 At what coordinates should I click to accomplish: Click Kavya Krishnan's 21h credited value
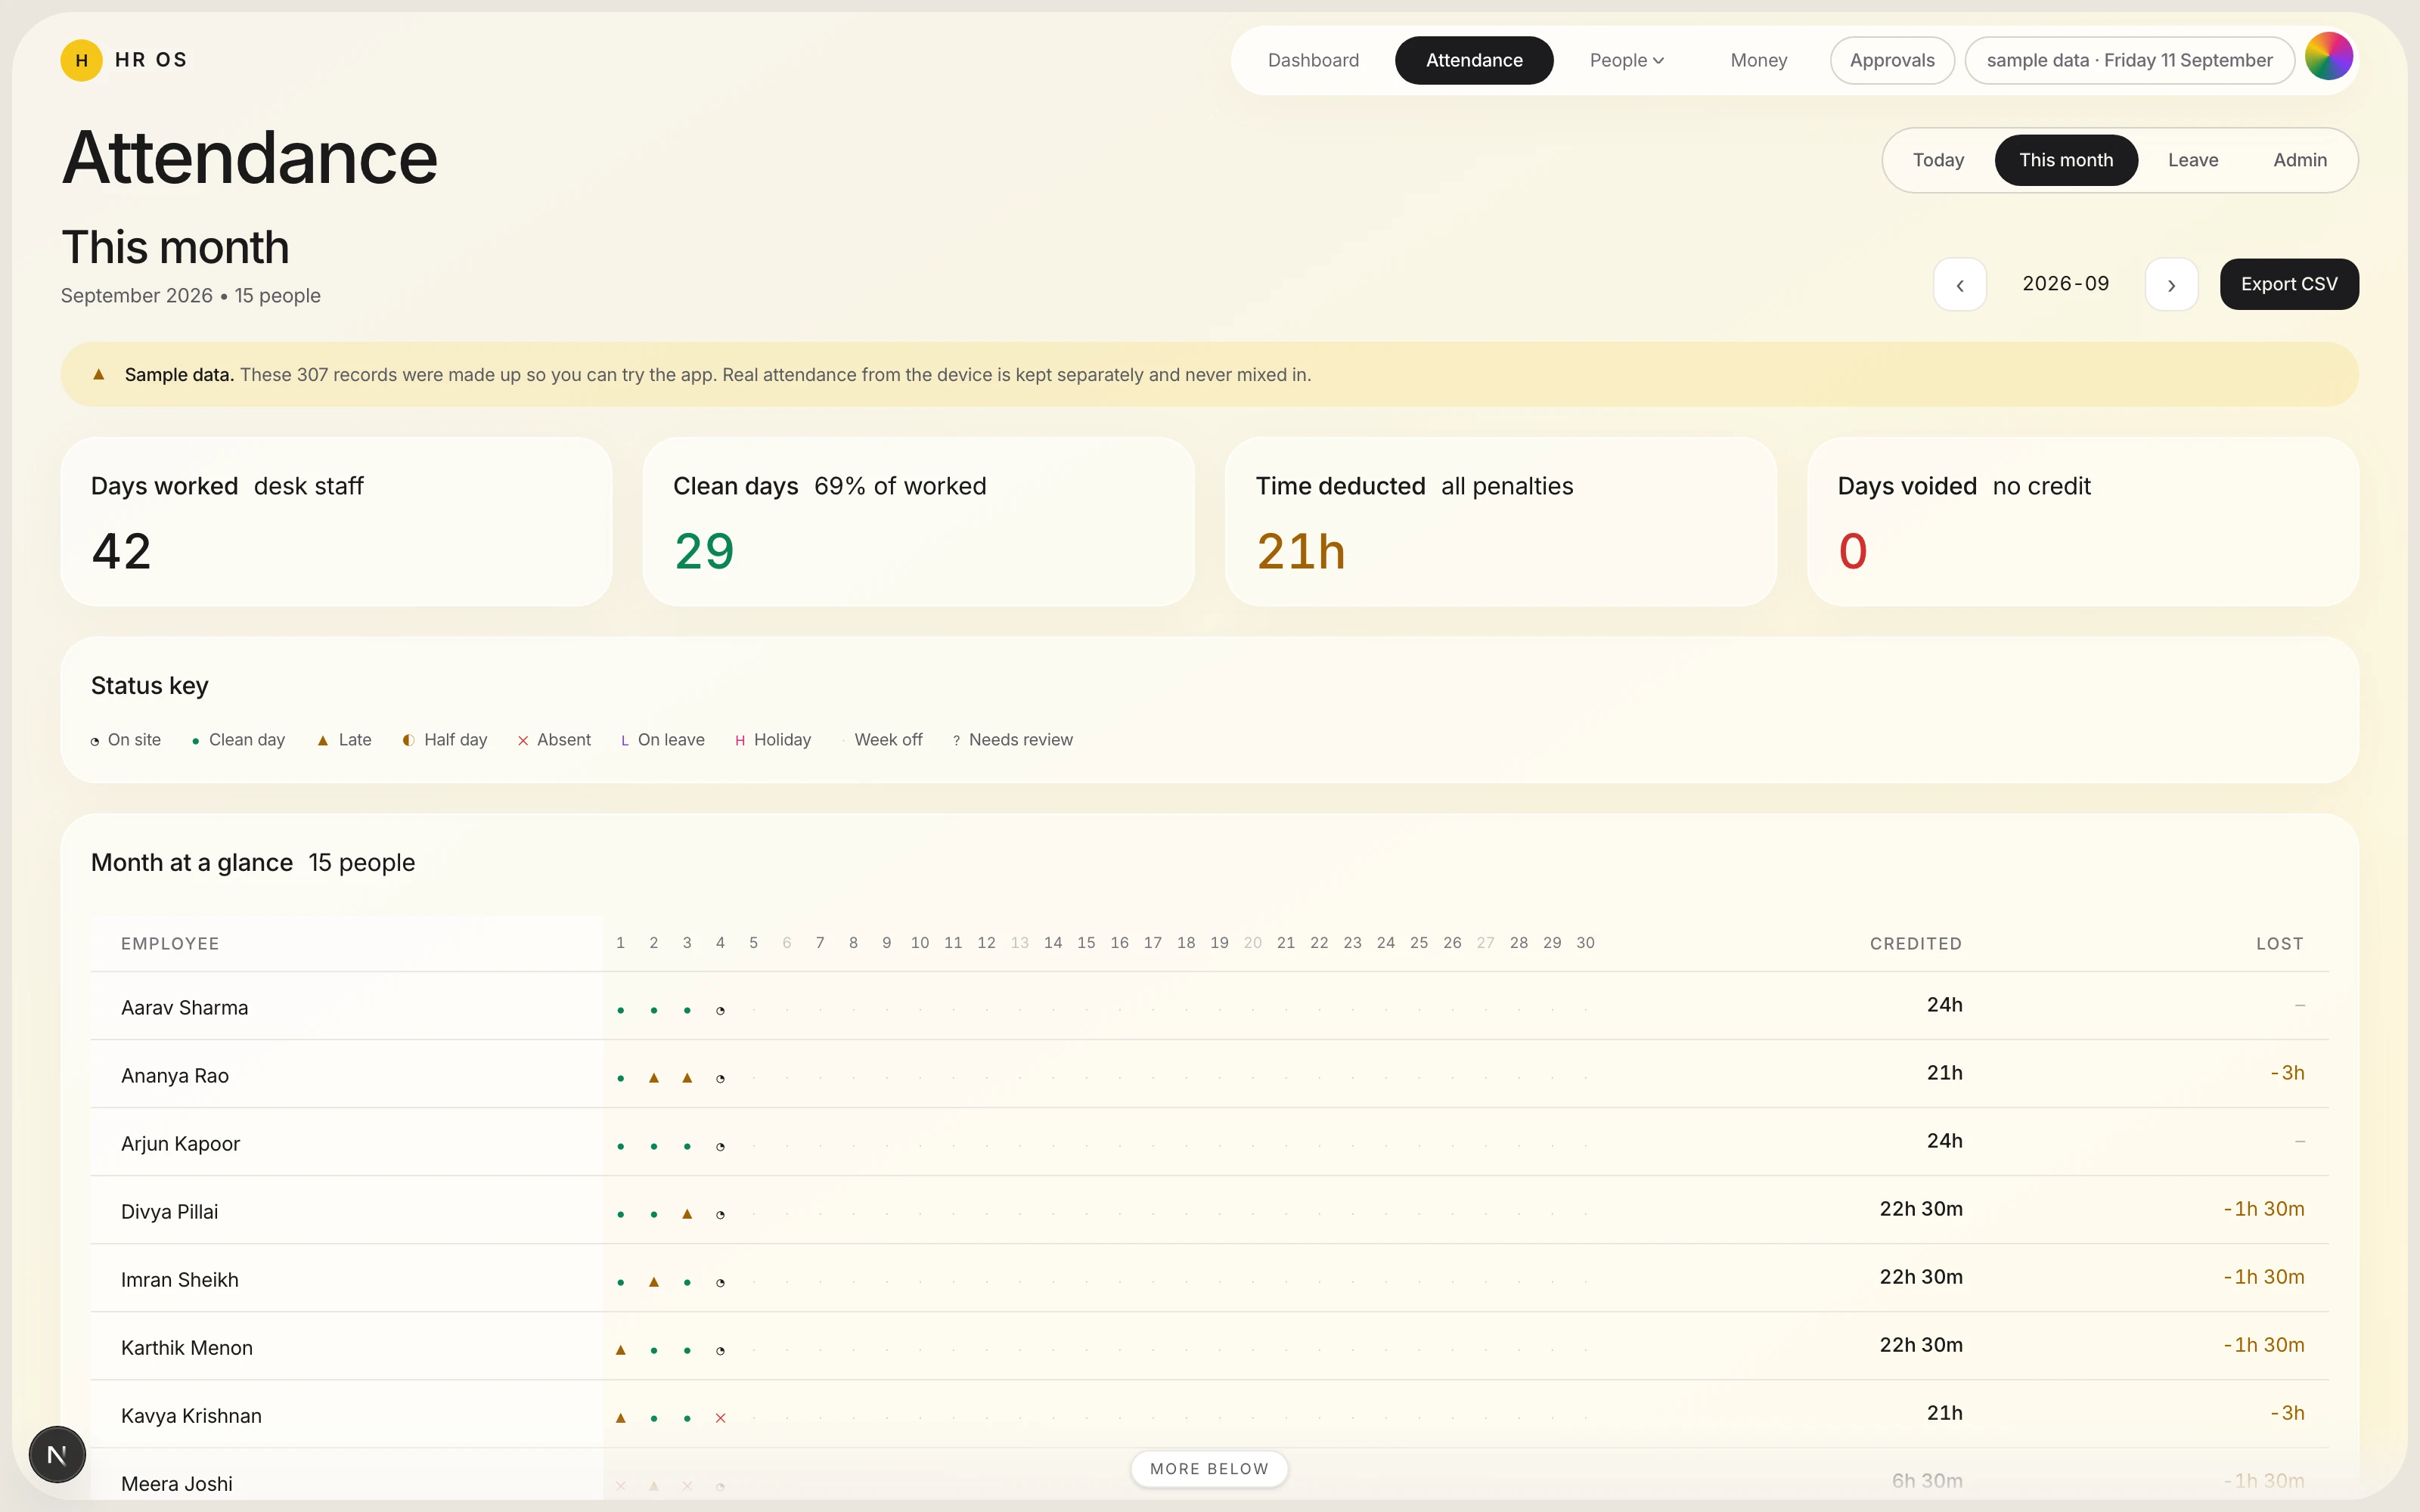coord(1944,1413)
